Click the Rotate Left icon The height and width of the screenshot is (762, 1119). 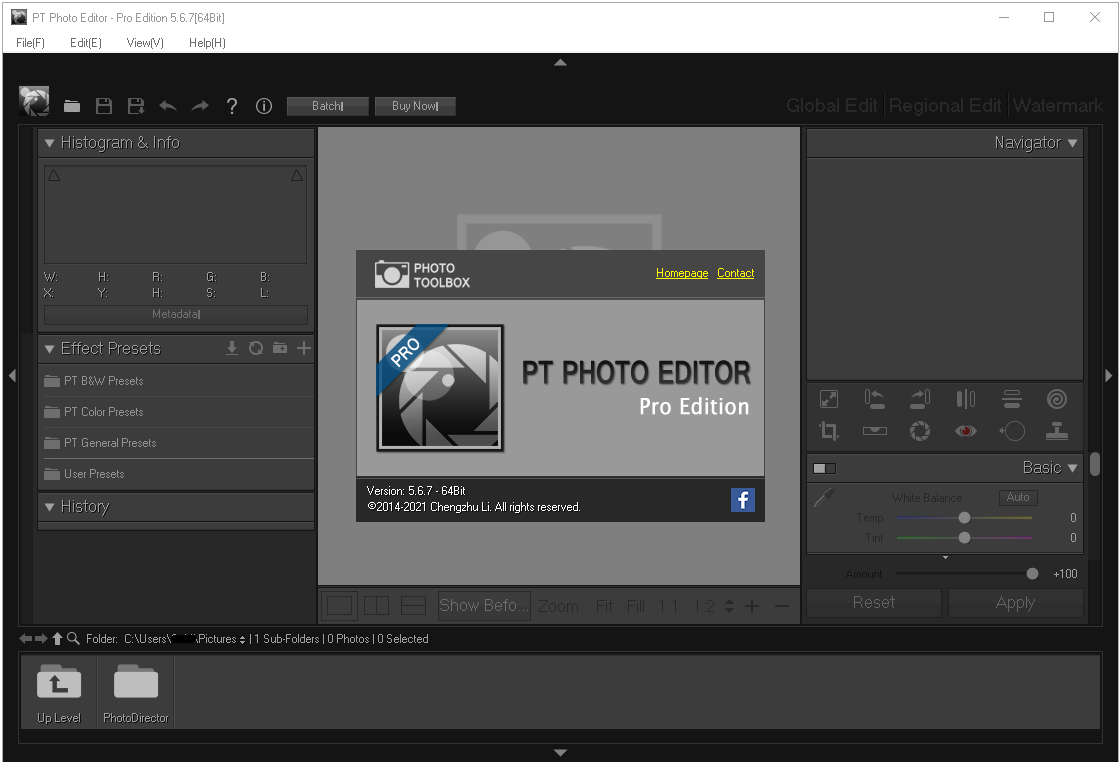(x=874, y=399)
